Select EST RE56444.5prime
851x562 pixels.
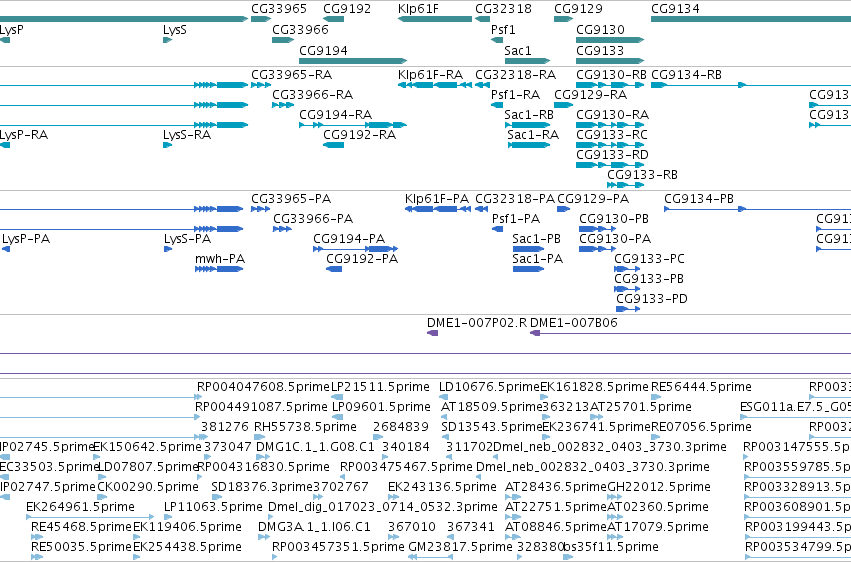coord(701,387)
